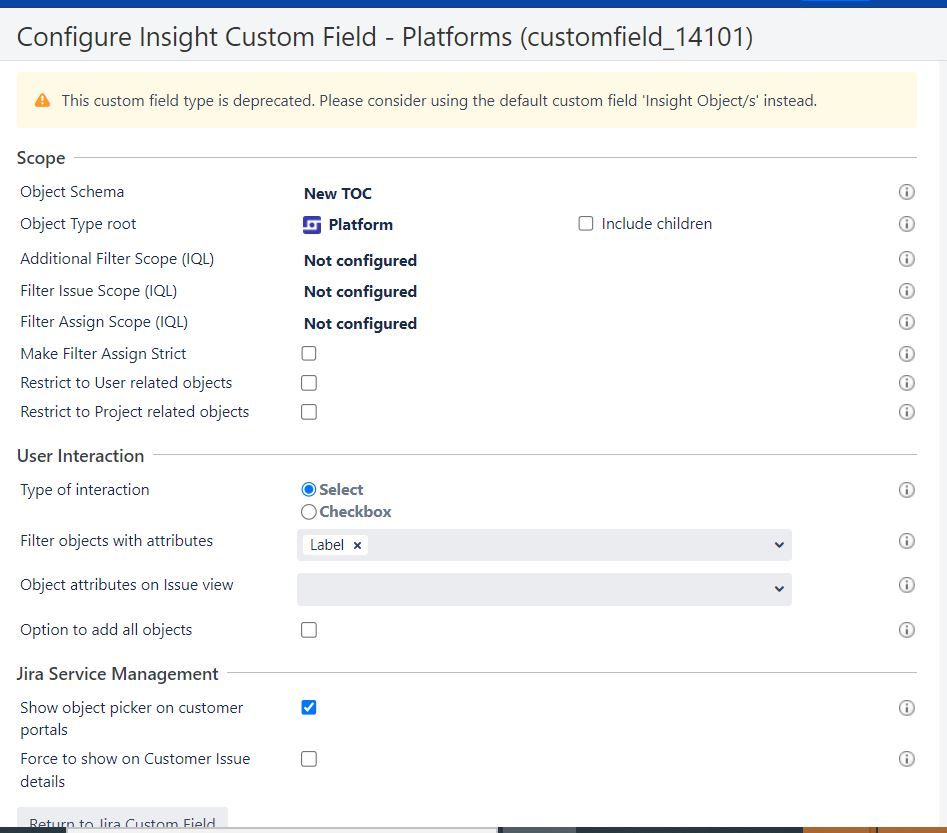Enable Option to add all objects

pyautogui.click(x=309, y=630)
